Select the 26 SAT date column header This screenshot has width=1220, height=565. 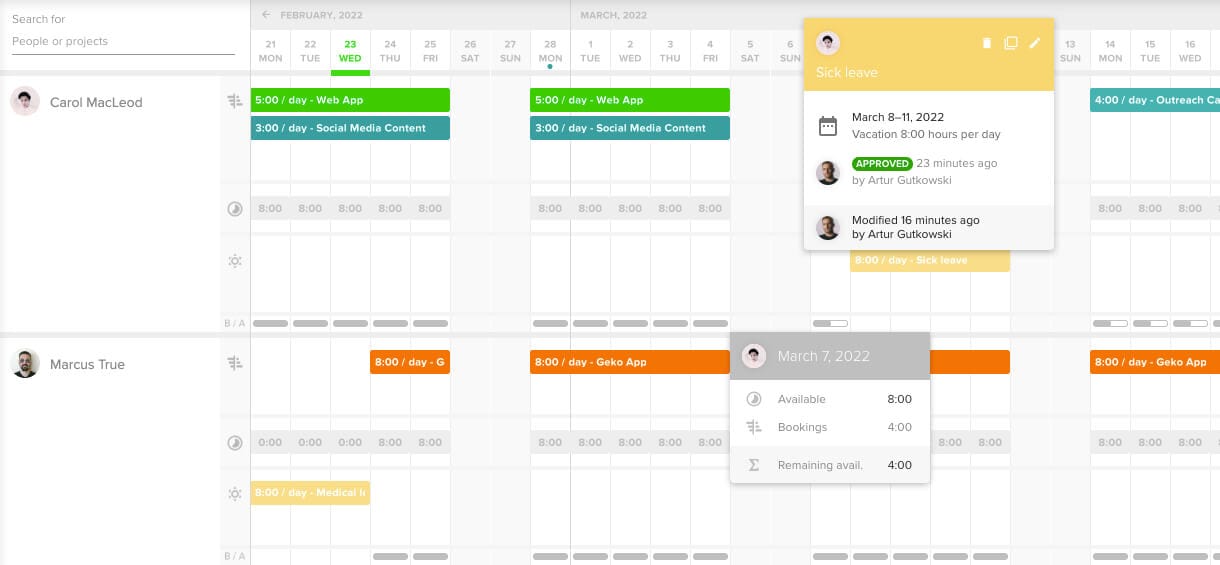point(470,51)
